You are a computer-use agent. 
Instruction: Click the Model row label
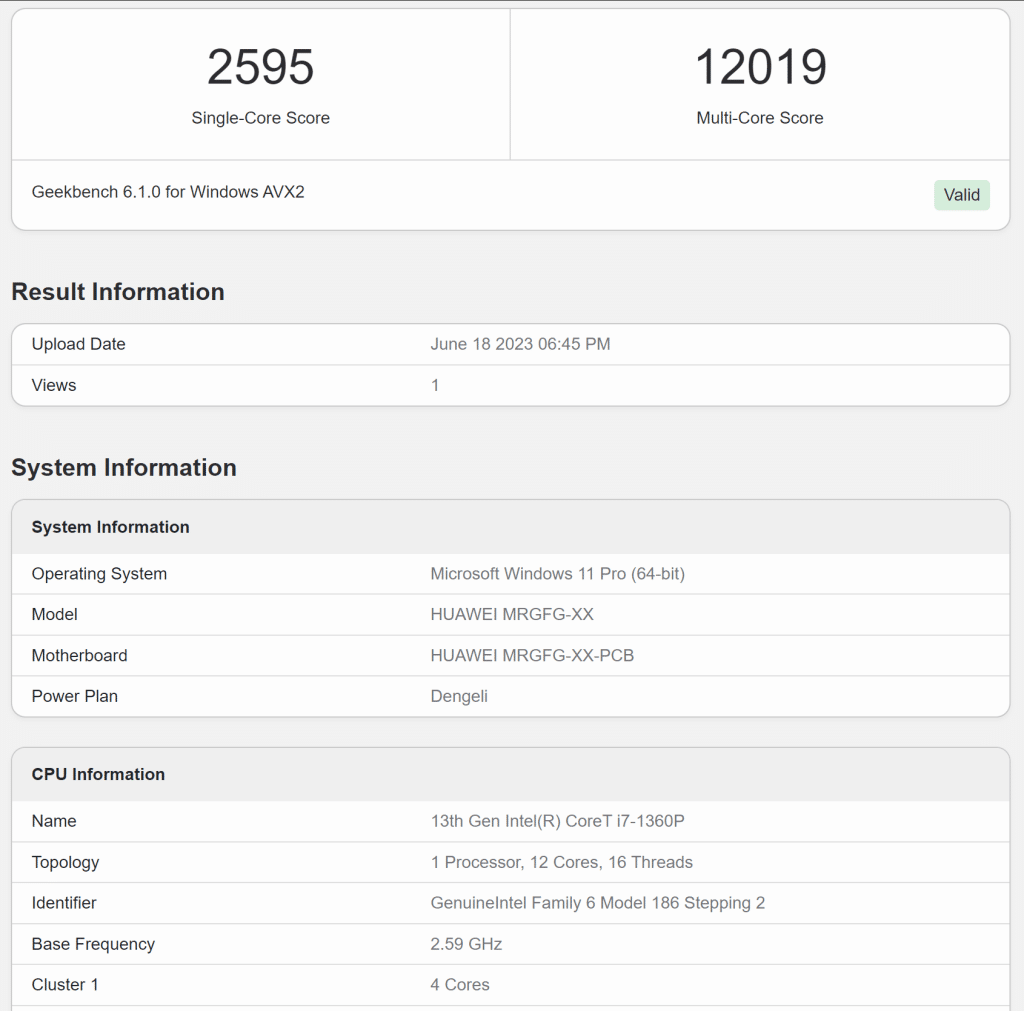pos(55,615)
